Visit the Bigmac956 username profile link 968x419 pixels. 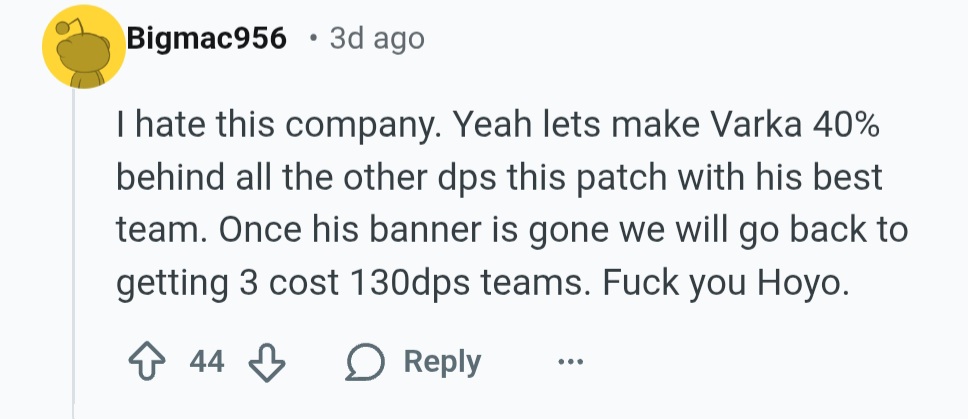(207, 39)
